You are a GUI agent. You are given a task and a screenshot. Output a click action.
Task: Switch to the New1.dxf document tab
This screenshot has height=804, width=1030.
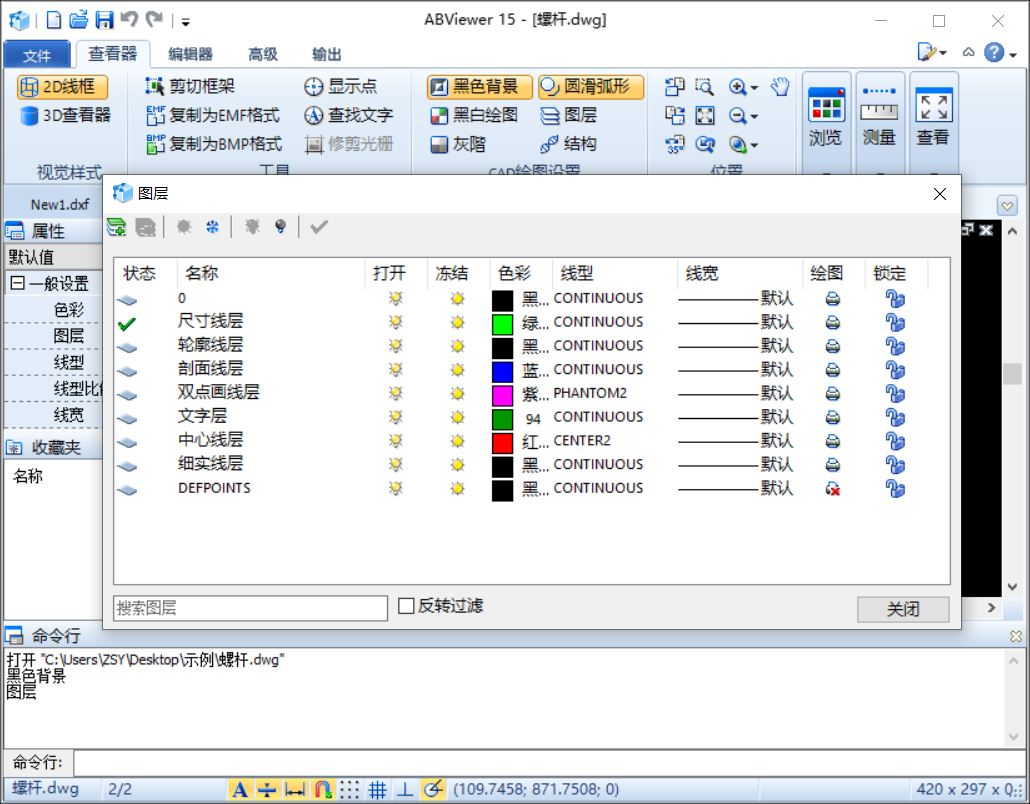[60, 204]
